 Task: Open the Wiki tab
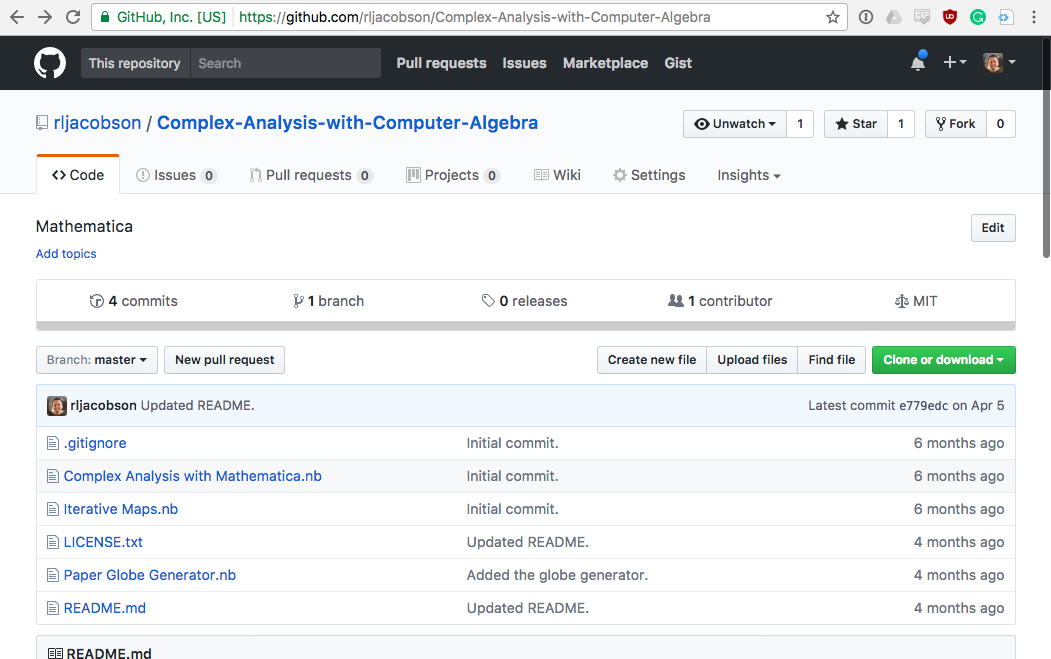557,175
